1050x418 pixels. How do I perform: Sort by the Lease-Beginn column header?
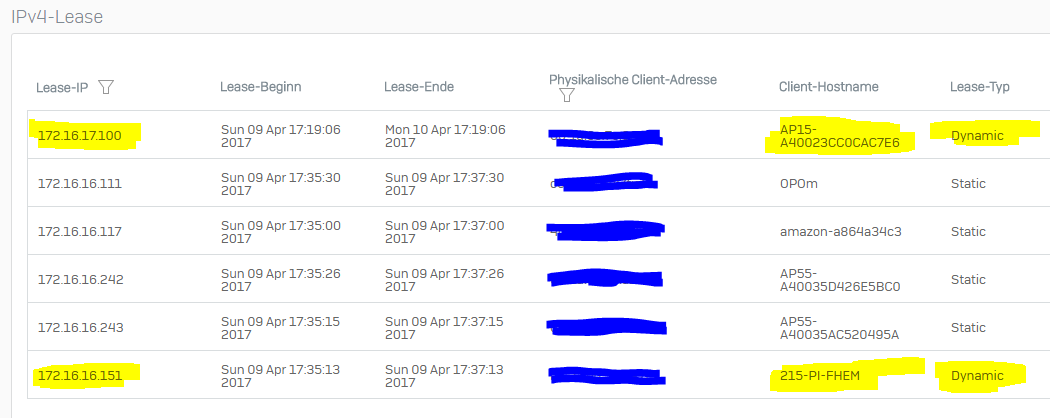click(260, 86)
